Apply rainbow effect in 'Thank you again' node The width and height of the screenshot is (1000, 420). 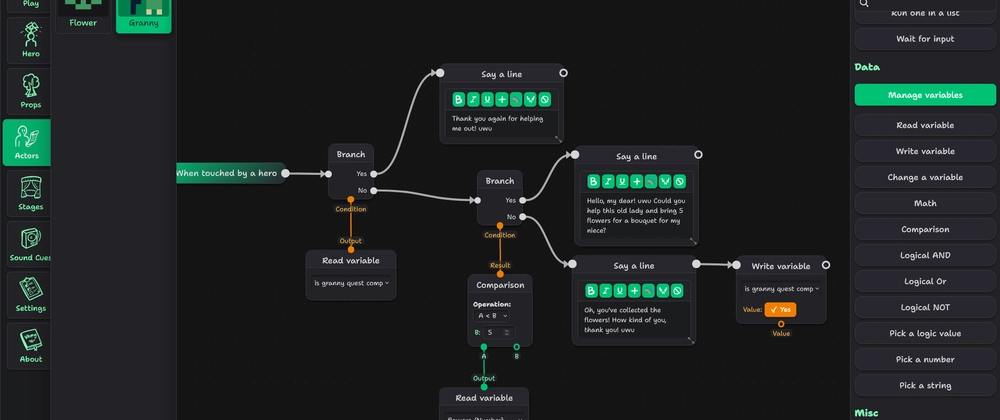[x=516, y=99]
